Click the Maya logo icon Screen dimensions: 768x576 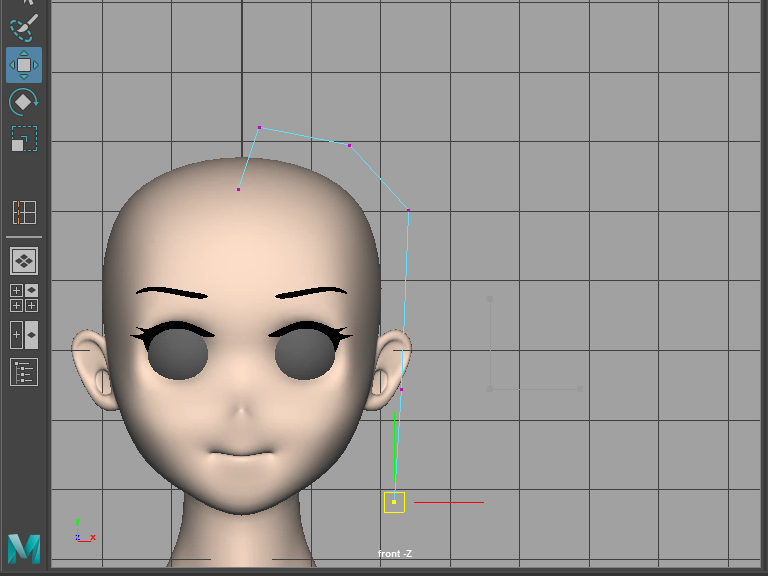point(24,548)
